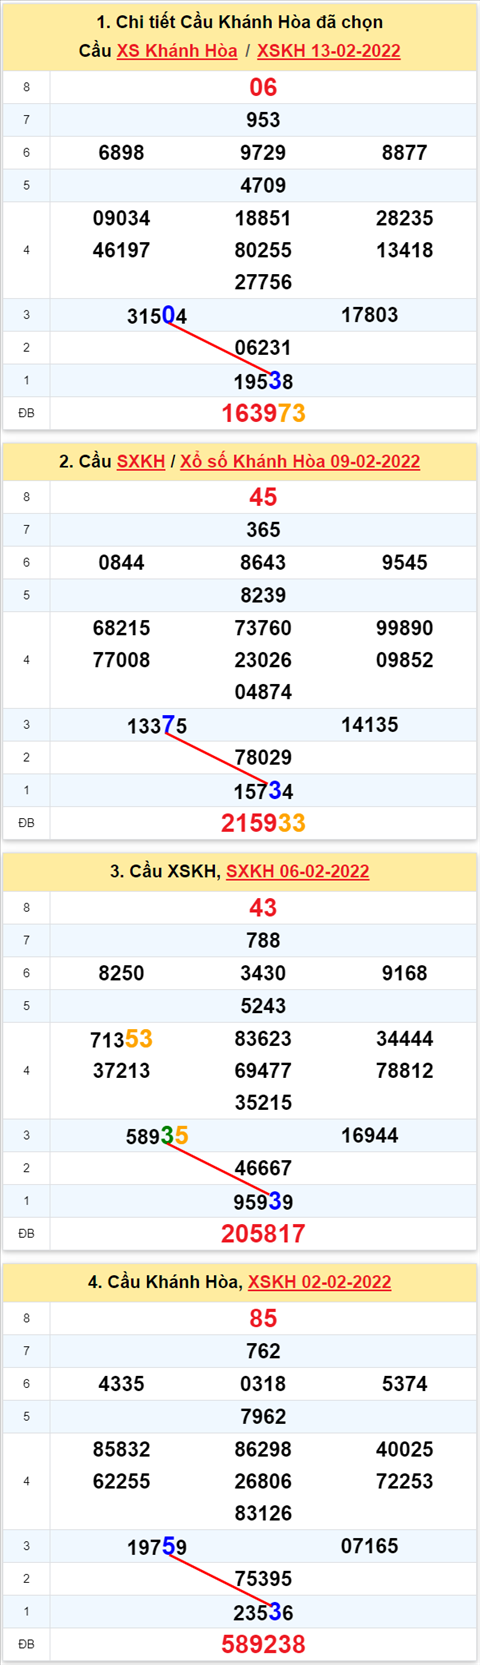Click the number 71353 with orange digits
Image resolution: width=480 pixels, height=1665 pixels.
121,1040
